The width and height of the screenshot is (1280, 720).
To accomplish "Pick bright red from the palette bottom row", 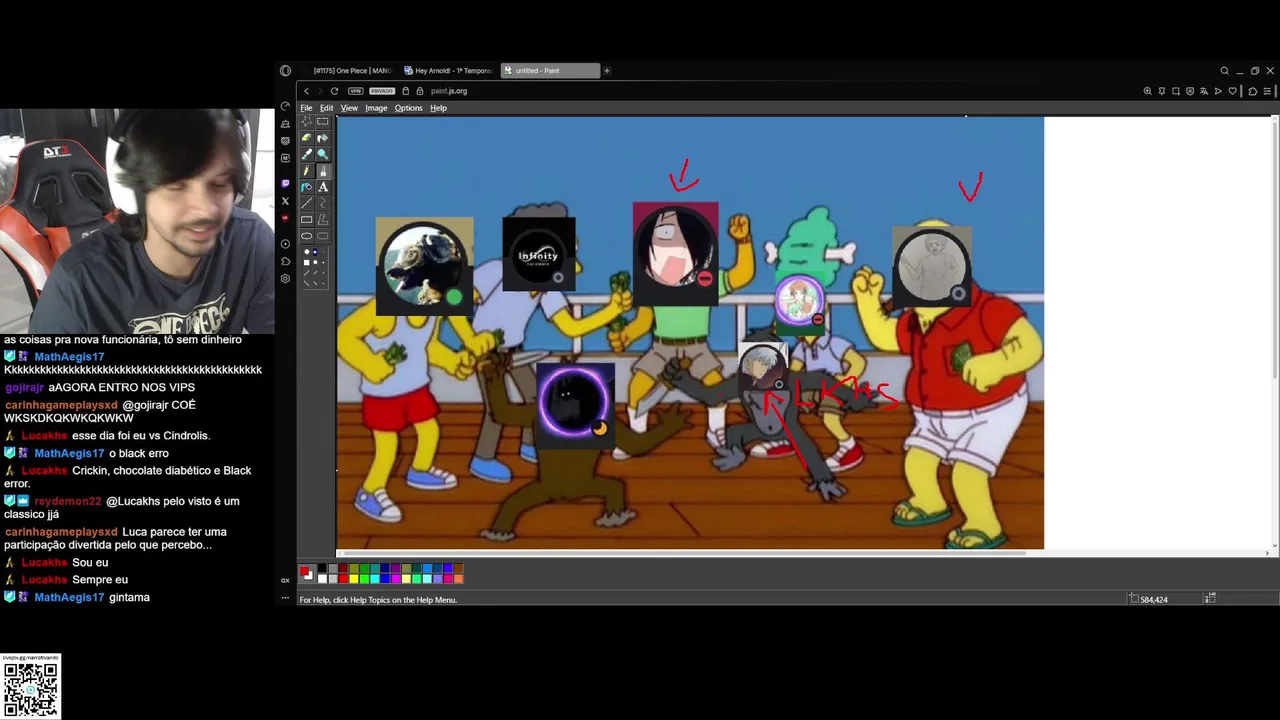I will 343,579.
